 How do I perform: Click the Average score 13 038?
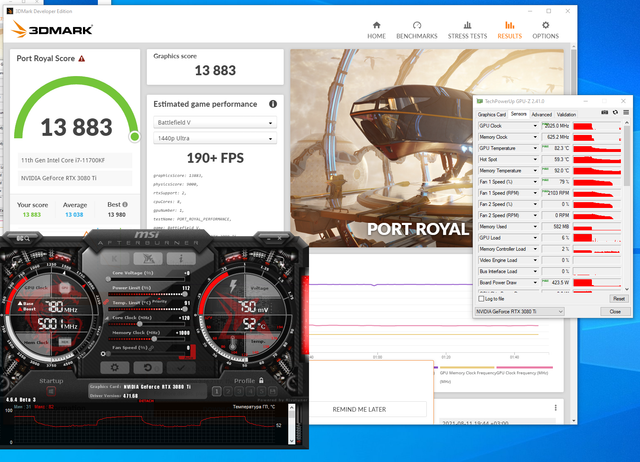pyautogui.click(x=74, y=215)
